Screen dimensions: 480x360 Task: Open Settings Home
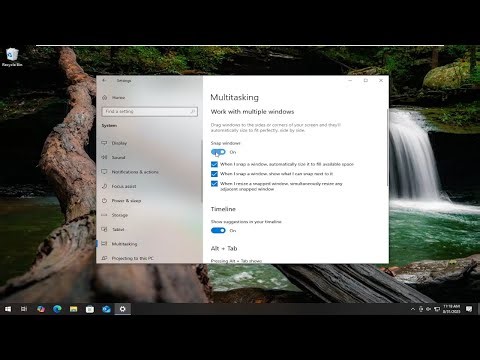(x=118, y=98)
